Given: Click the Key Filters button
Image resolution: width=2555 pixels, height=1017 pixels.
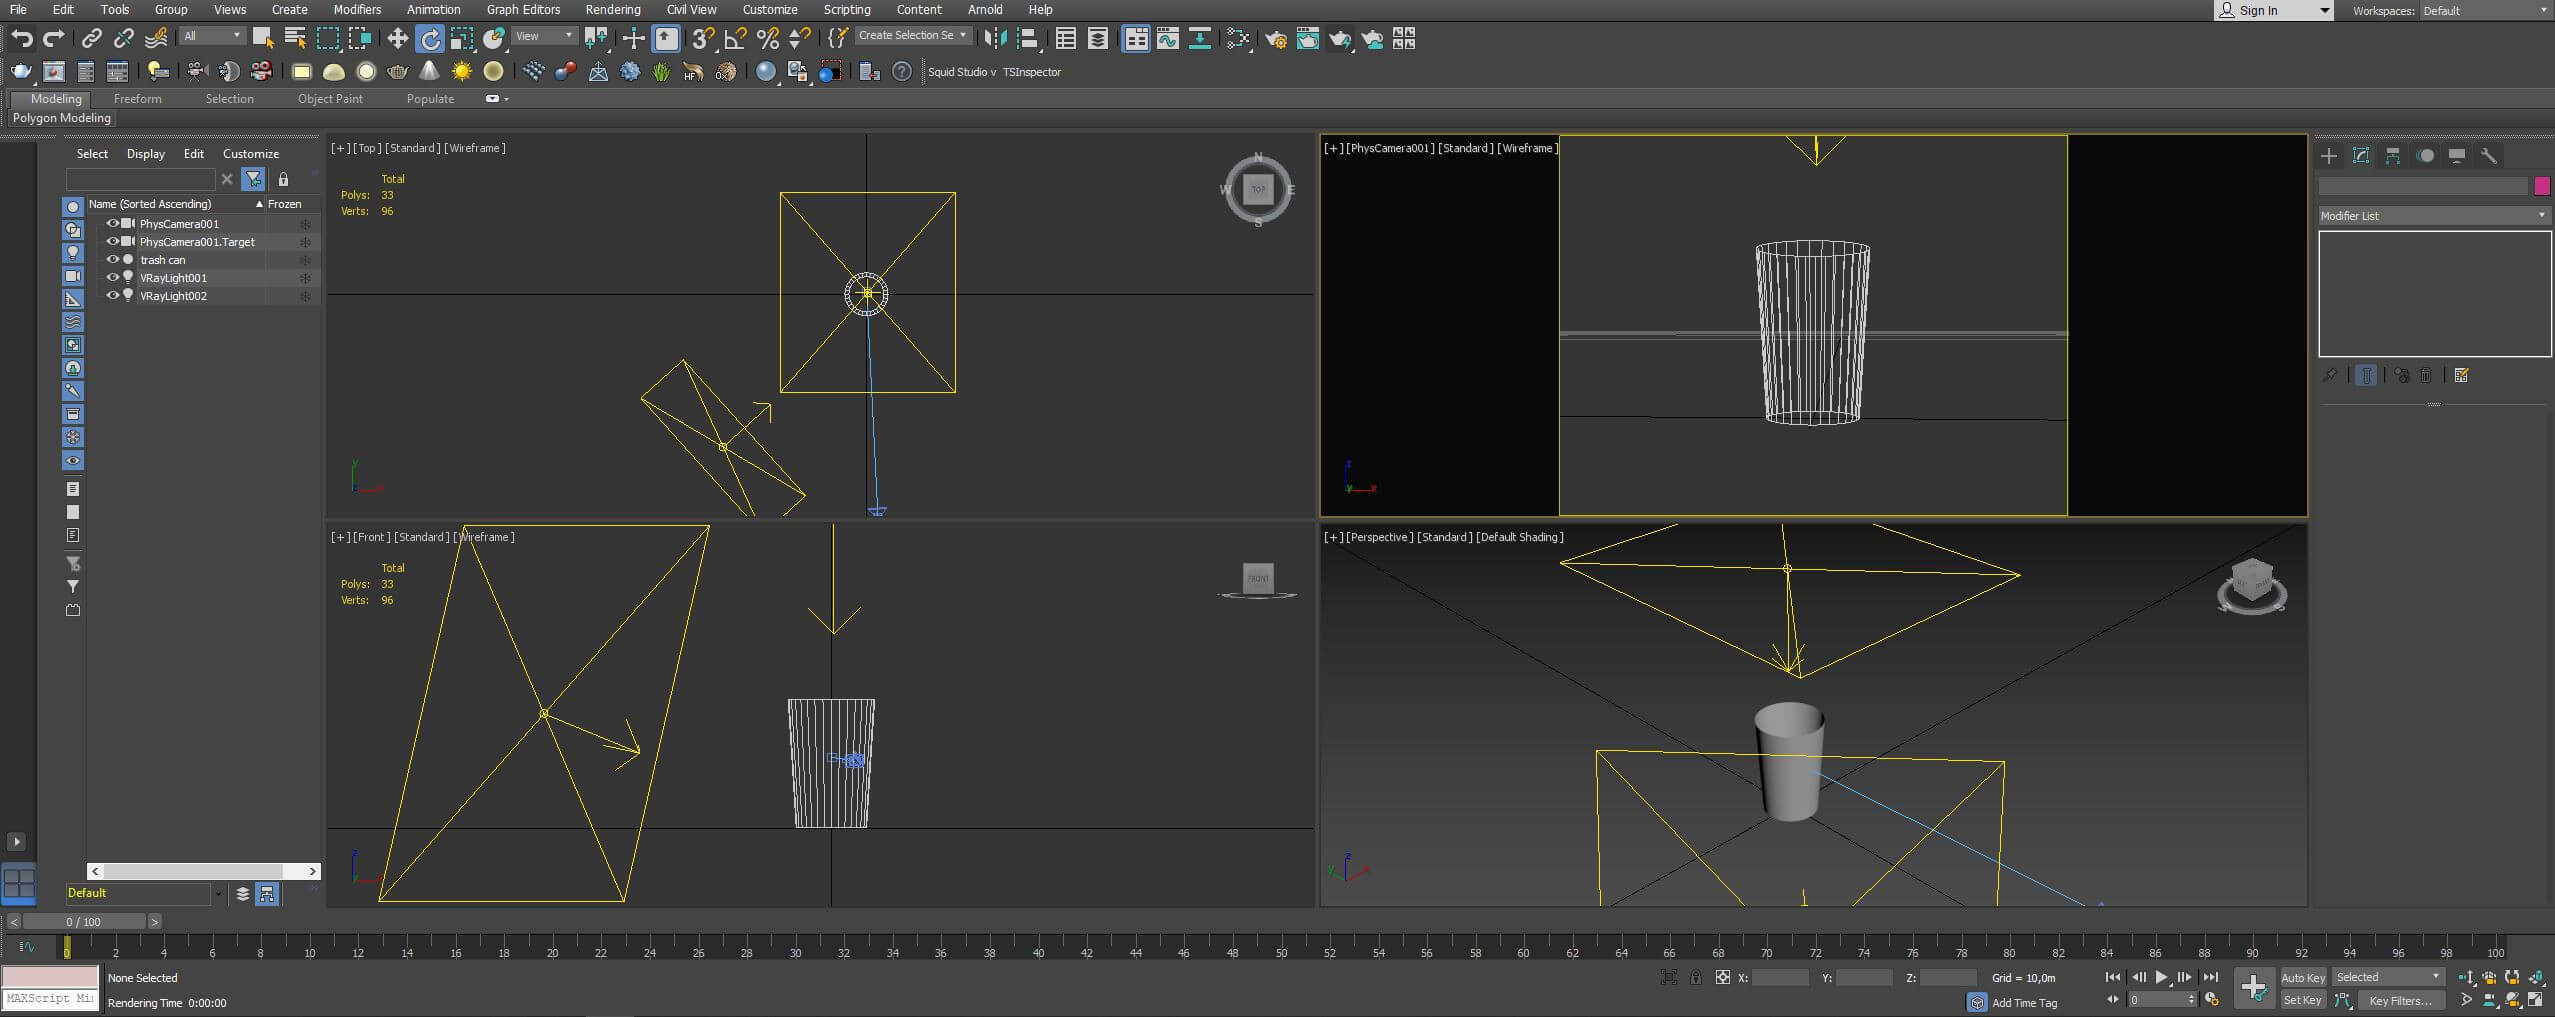Looking at the screenshot, I should (x=2401, y=1000).
